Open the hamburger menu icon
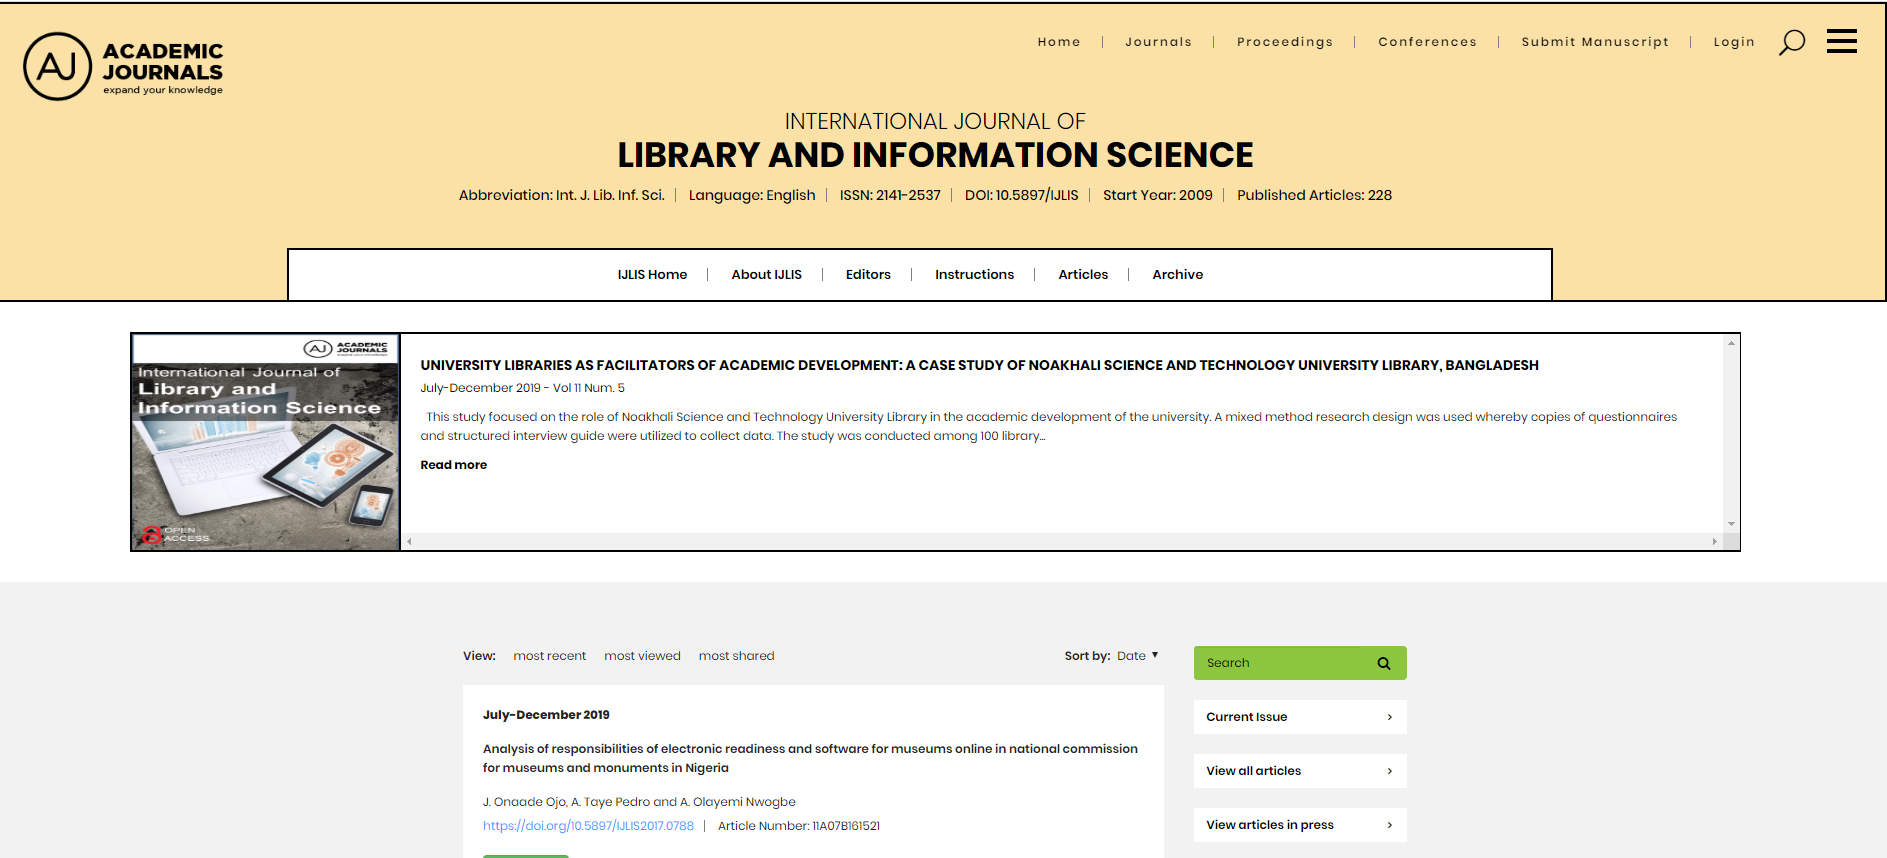 click(x=1841, y=41)
